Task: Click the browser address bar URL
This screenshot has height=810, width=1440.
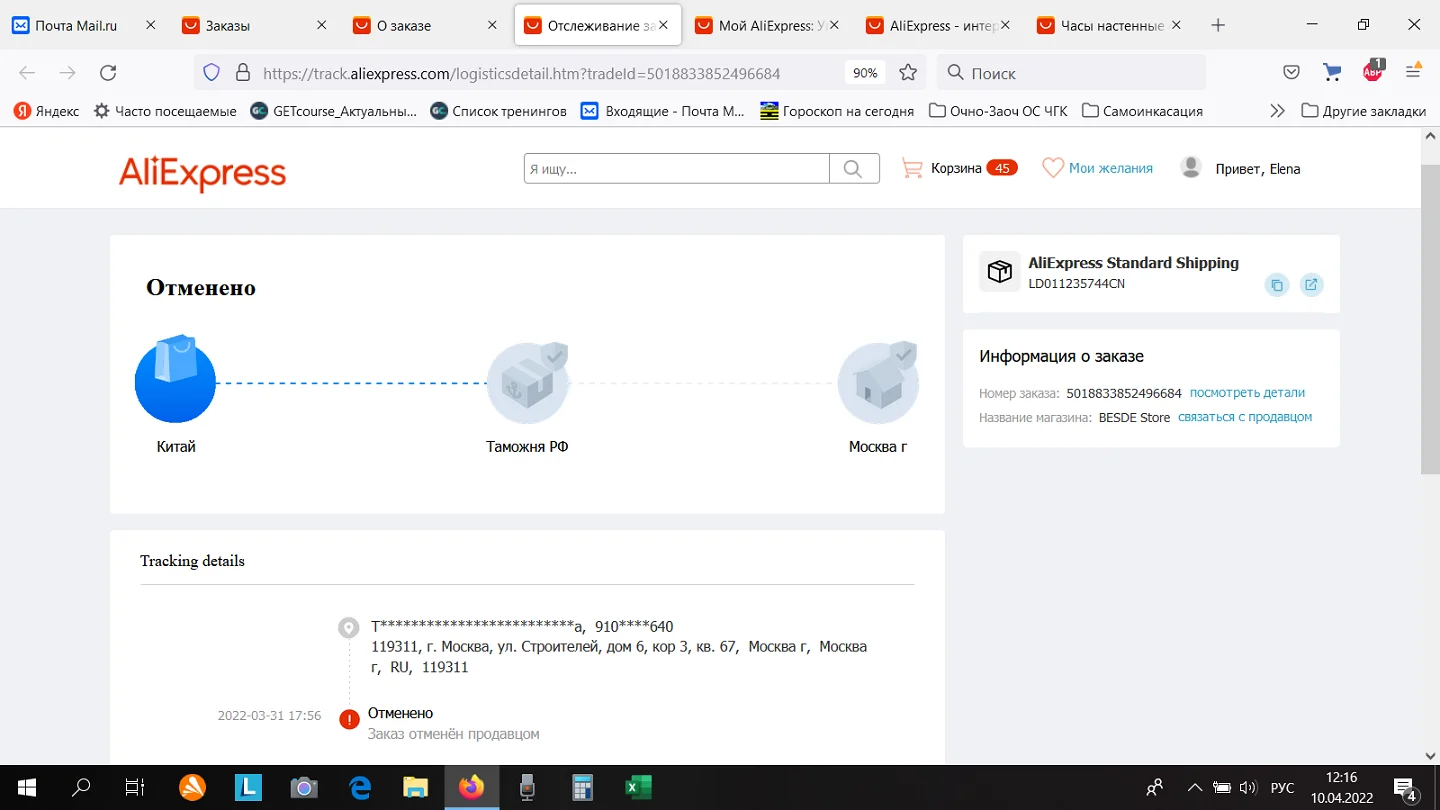Action: [521, 73]
